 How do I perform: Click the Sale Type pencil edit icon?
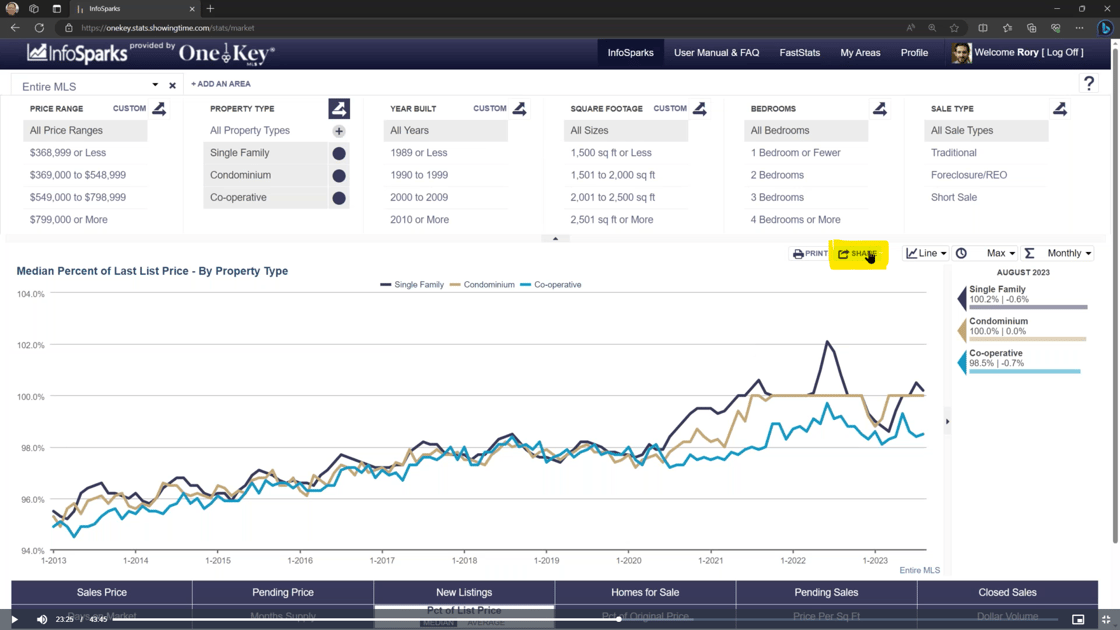(1060, 109)
